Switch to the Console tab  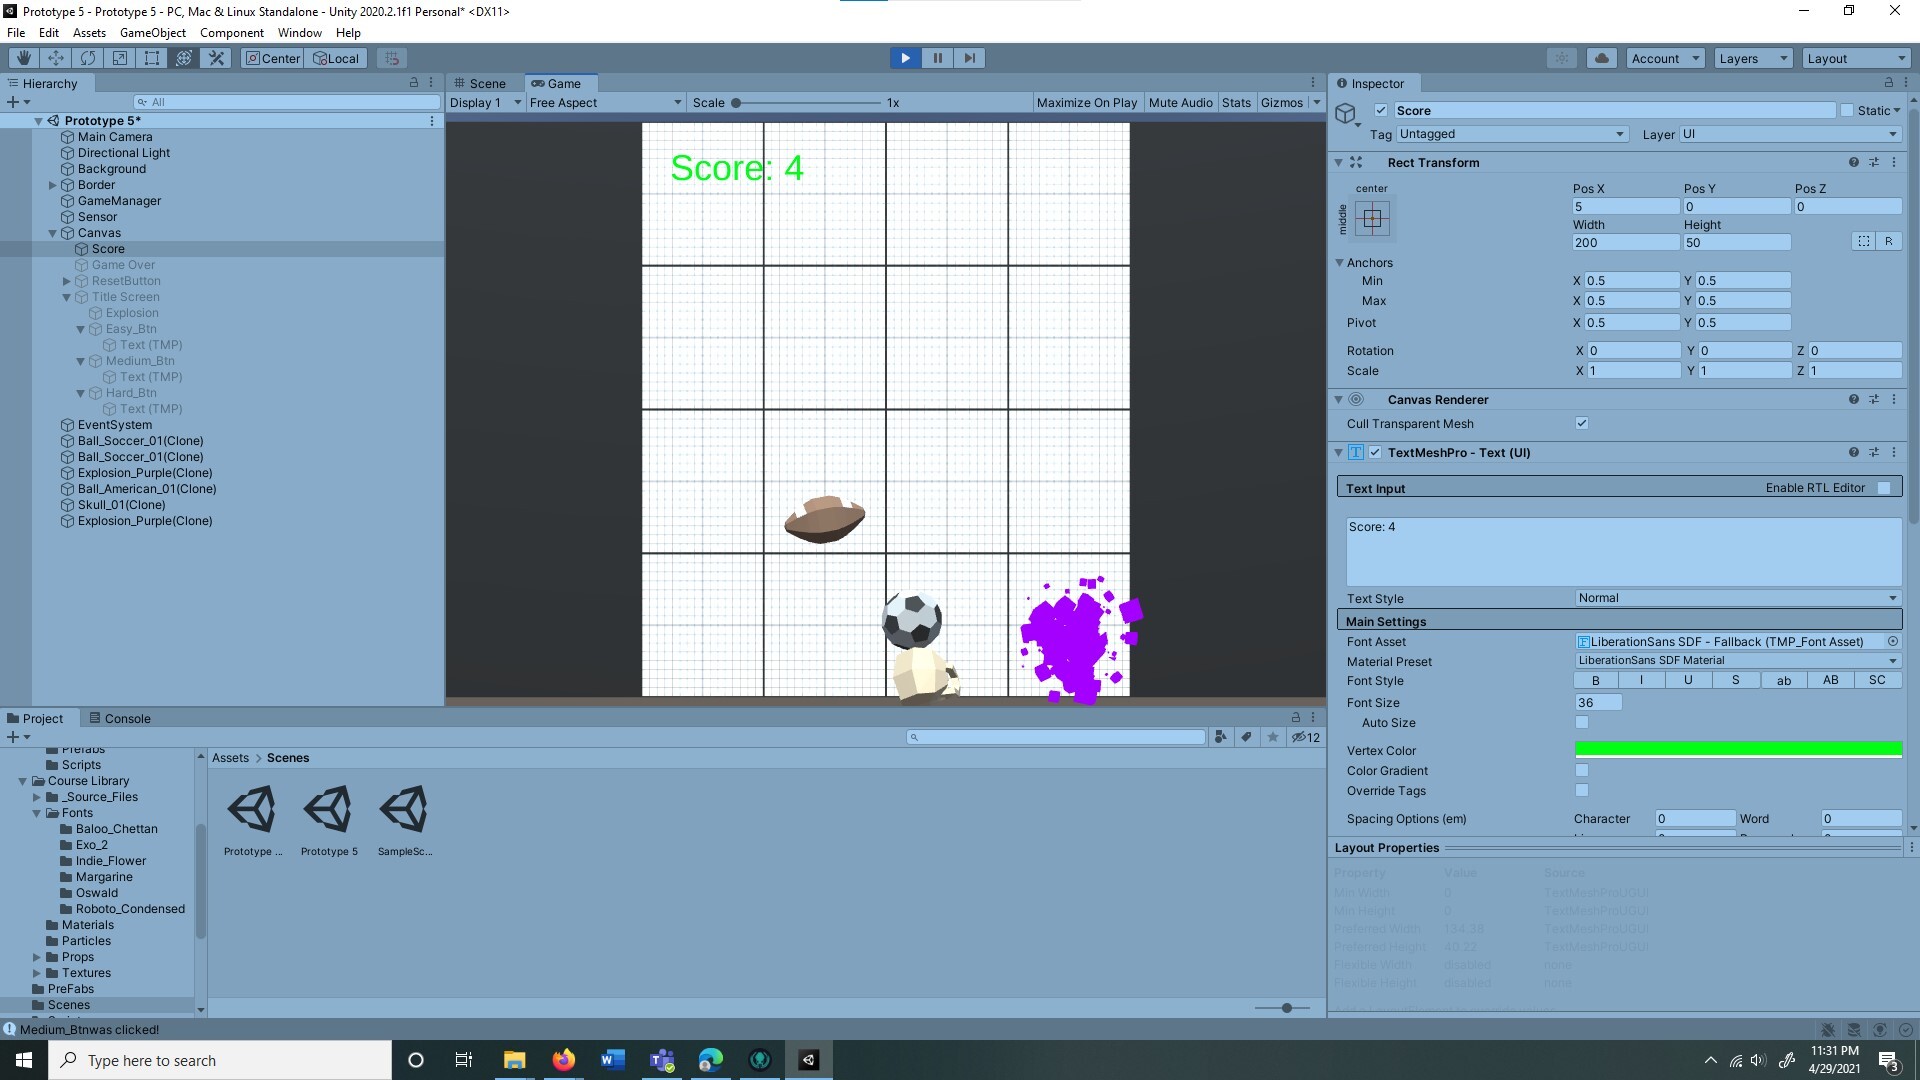tap(120, 718)
